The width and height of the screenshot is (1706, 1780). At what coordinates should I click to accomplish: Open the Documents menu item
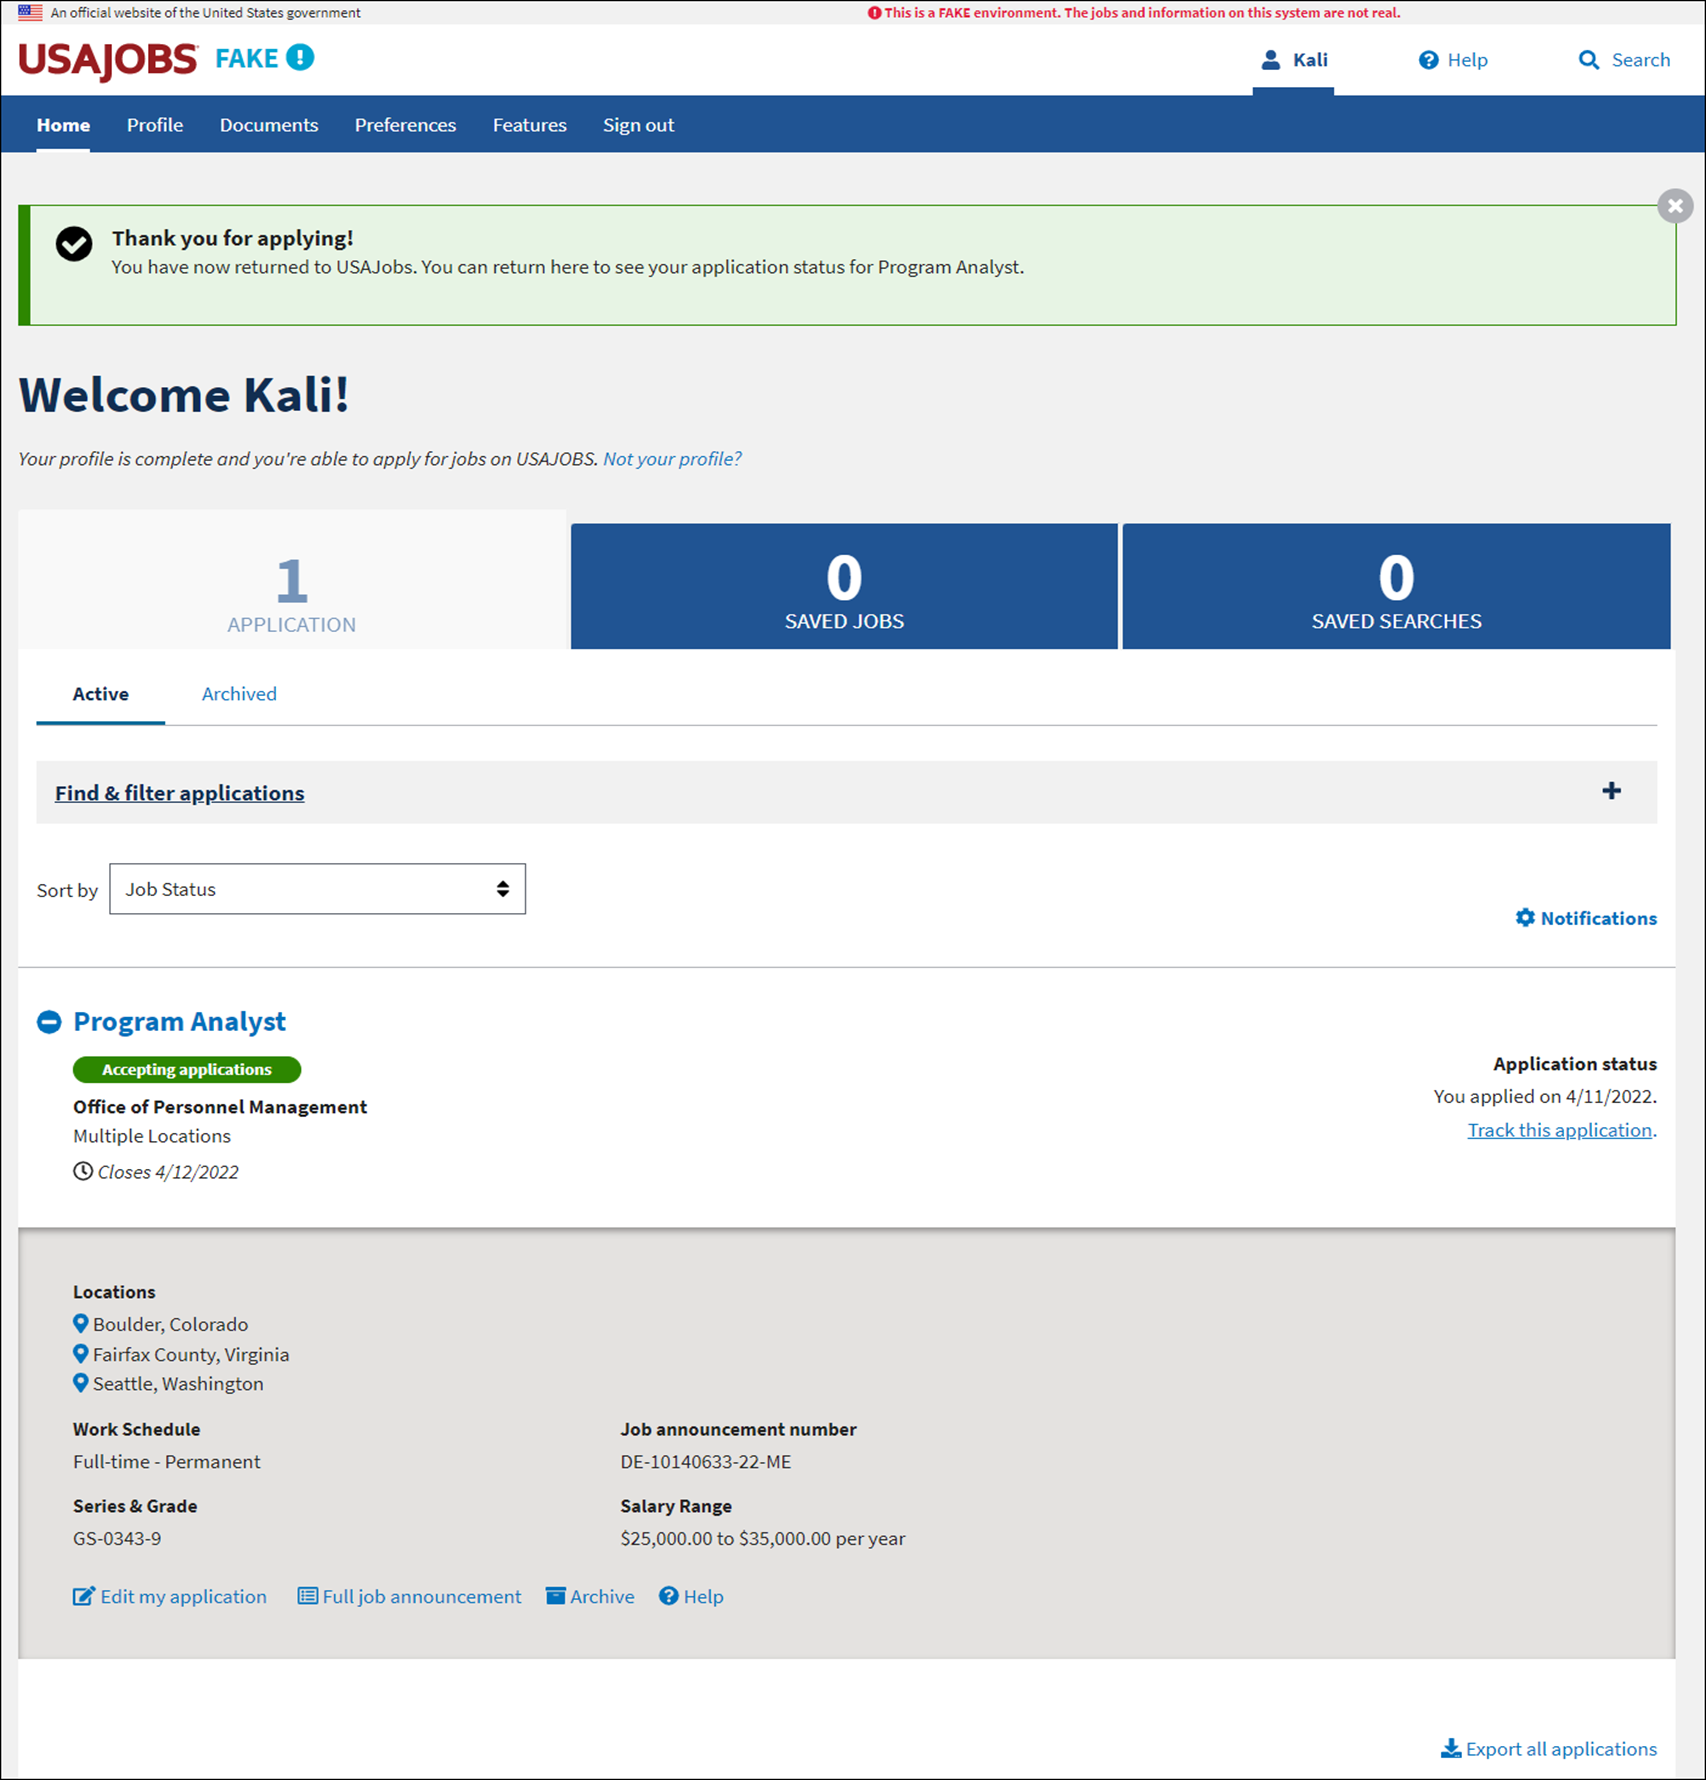tap(269, 125)
